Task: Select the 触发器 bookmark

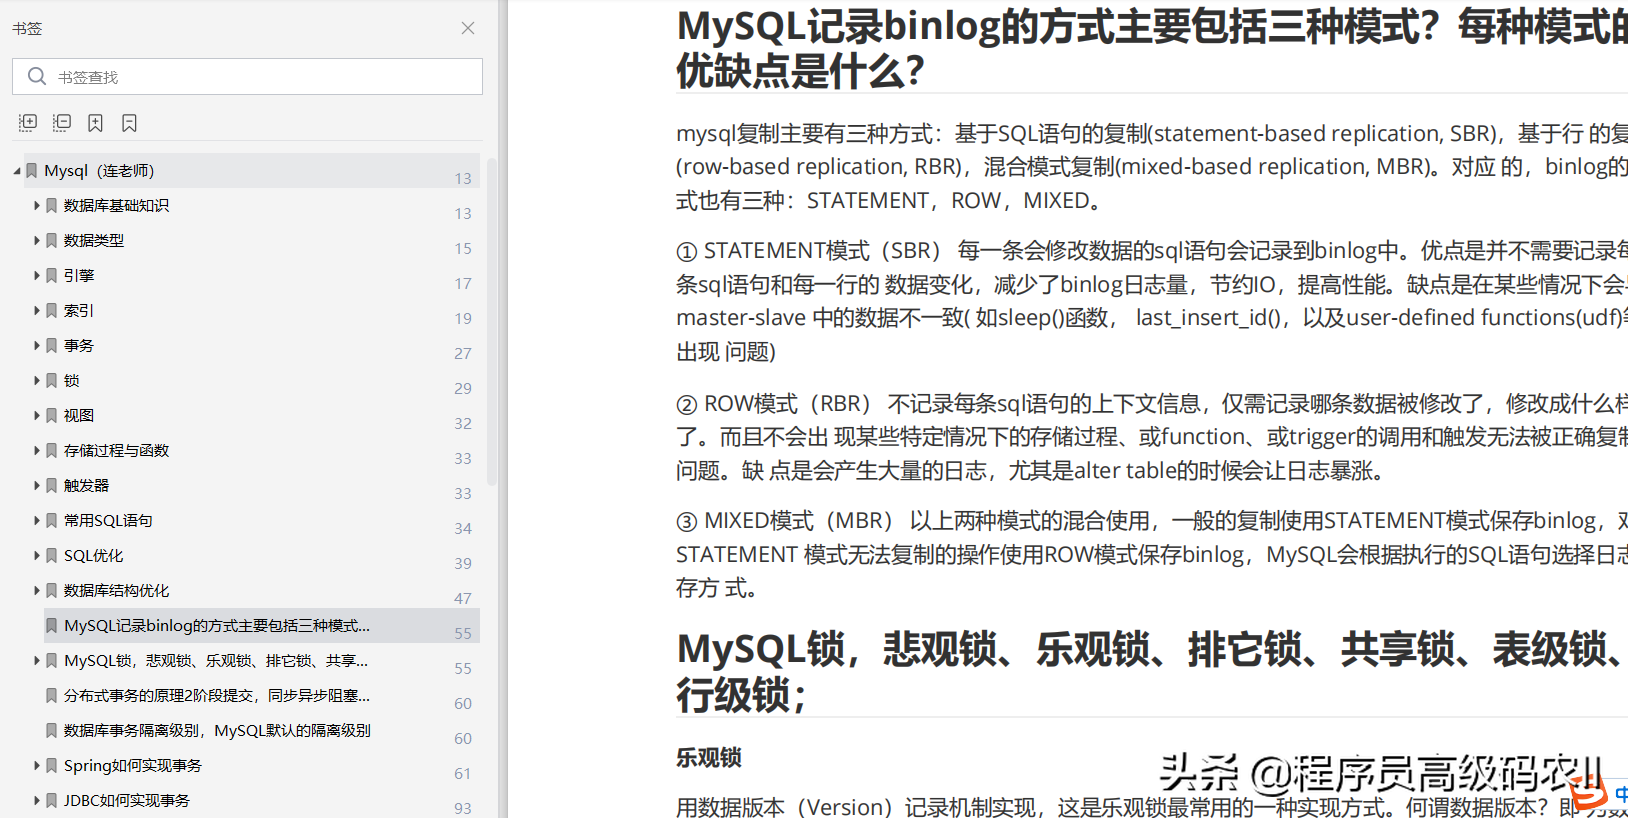Action: 86,485
